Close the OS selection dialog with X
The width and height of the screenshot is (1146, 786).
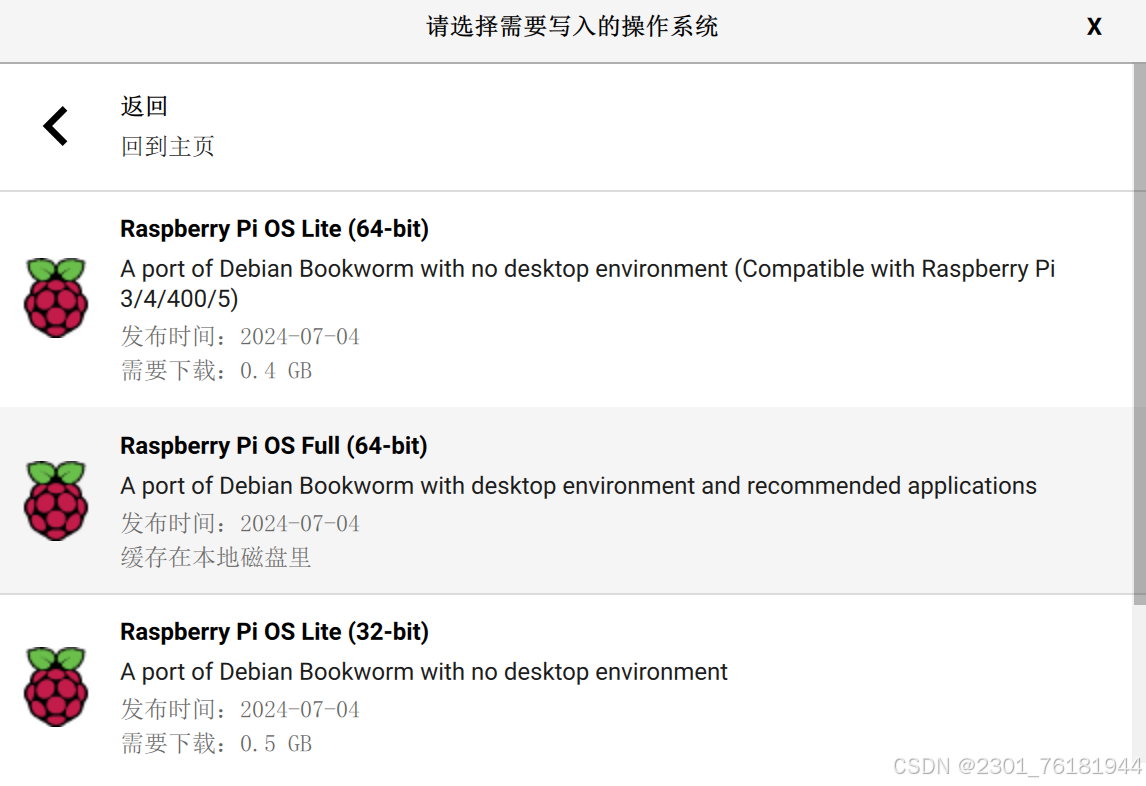coord(1094,27)
